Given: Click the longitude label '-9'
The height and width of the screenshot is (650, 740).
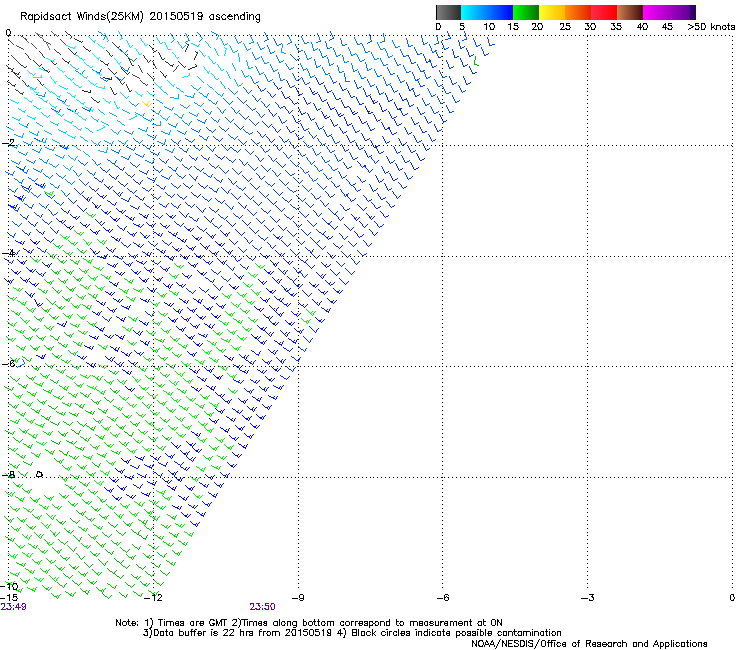Looking at the screenshot, I should click(x=298, y=598).
